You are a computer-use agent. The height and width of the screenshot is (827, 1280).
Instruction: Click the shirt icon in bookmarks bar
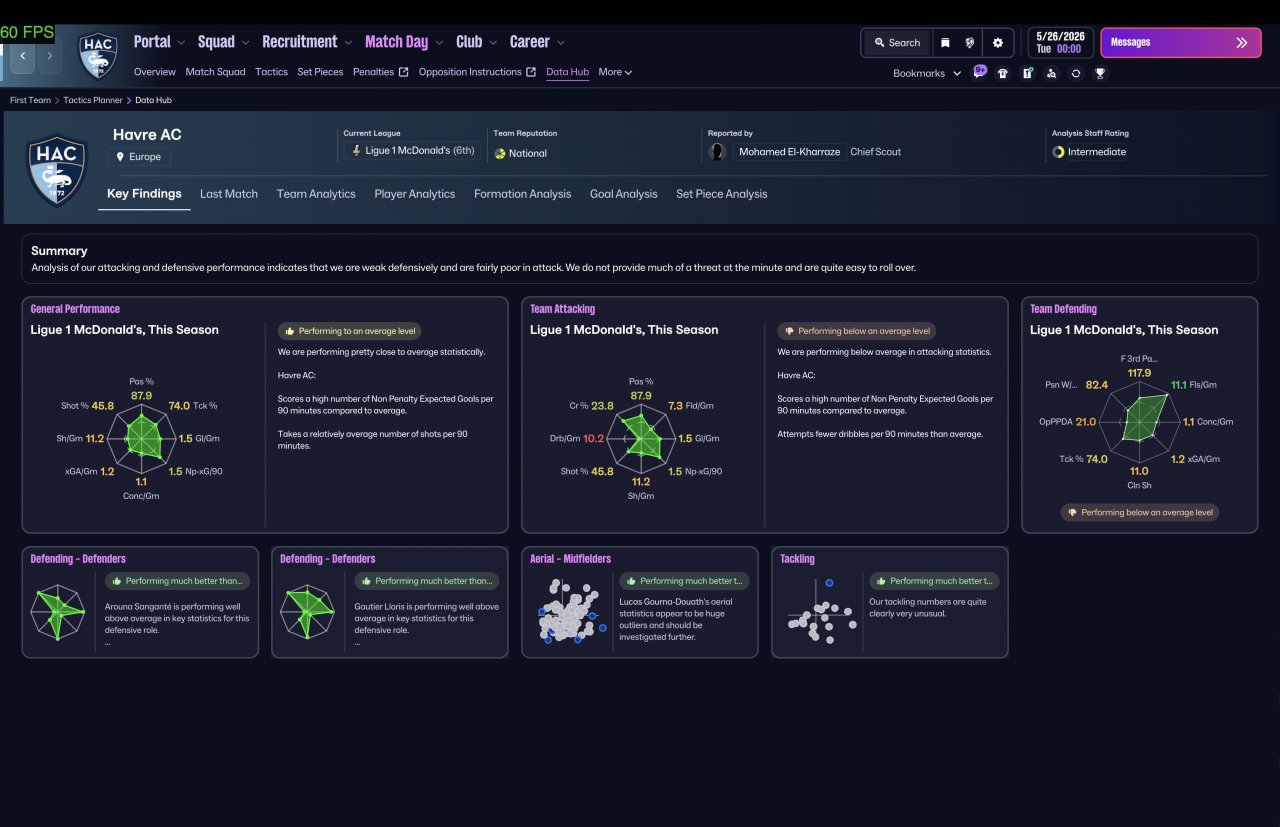pyautogui.click(x=1003, y=73)
